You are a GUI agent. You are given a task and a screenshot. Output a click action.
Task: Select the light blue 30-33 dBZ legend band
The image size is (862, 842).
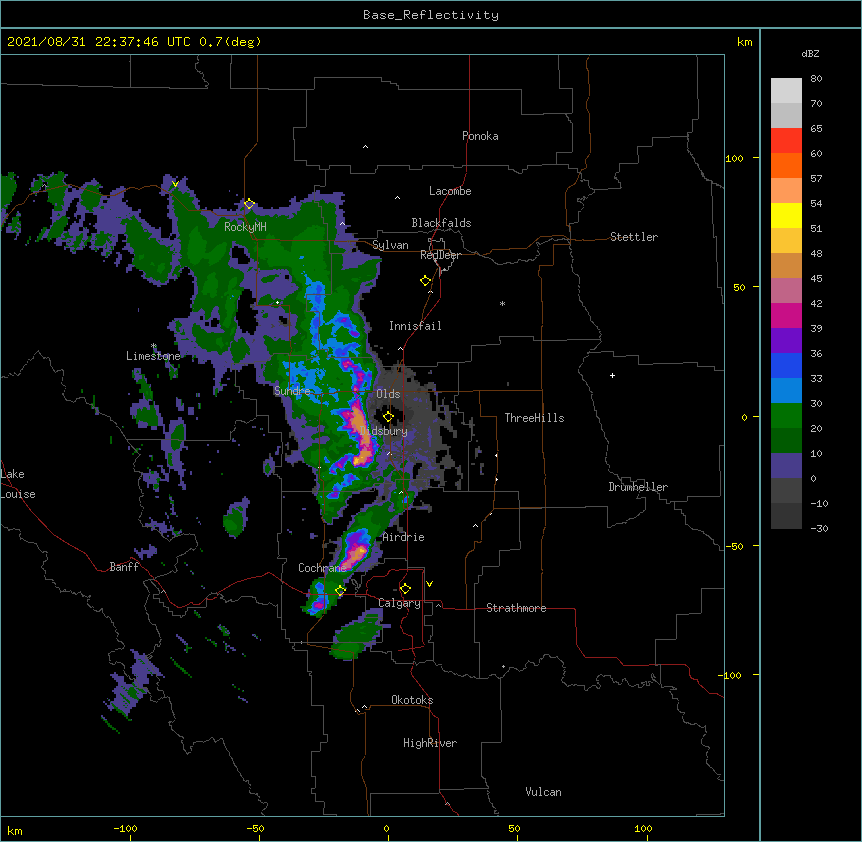point(786,390)
